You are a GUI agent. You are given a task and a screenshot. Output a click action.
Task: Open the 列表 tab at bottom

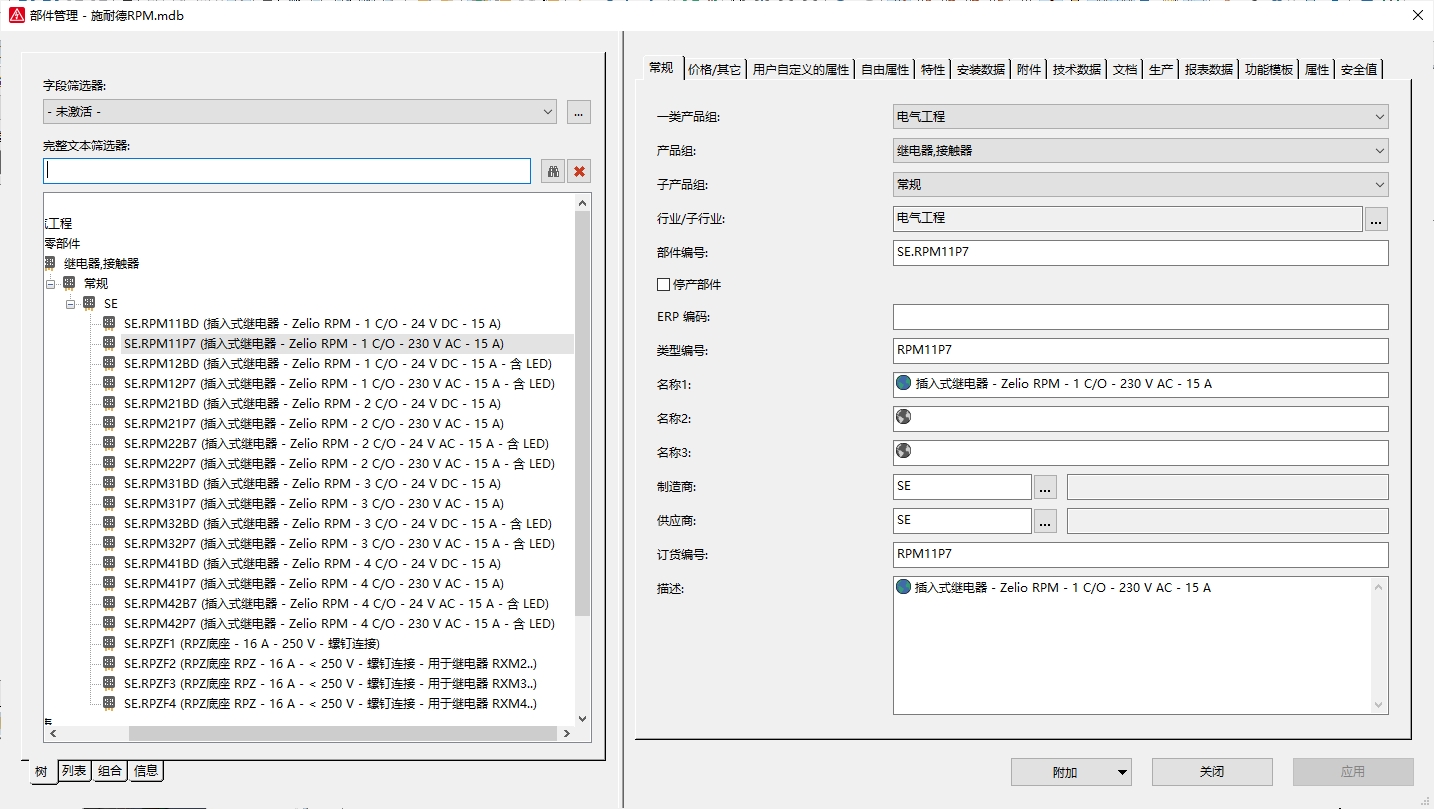(74, 771)
